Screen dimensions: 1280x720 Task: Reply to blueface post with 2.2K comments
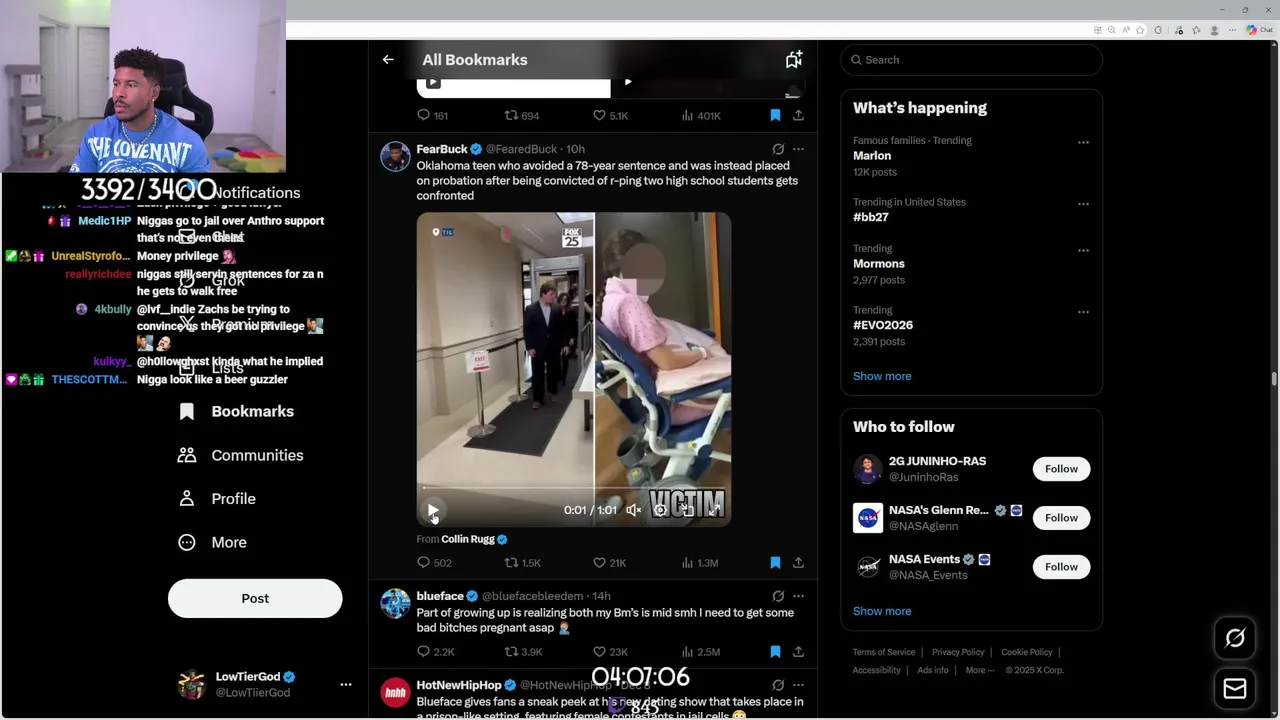coord(435,652)
